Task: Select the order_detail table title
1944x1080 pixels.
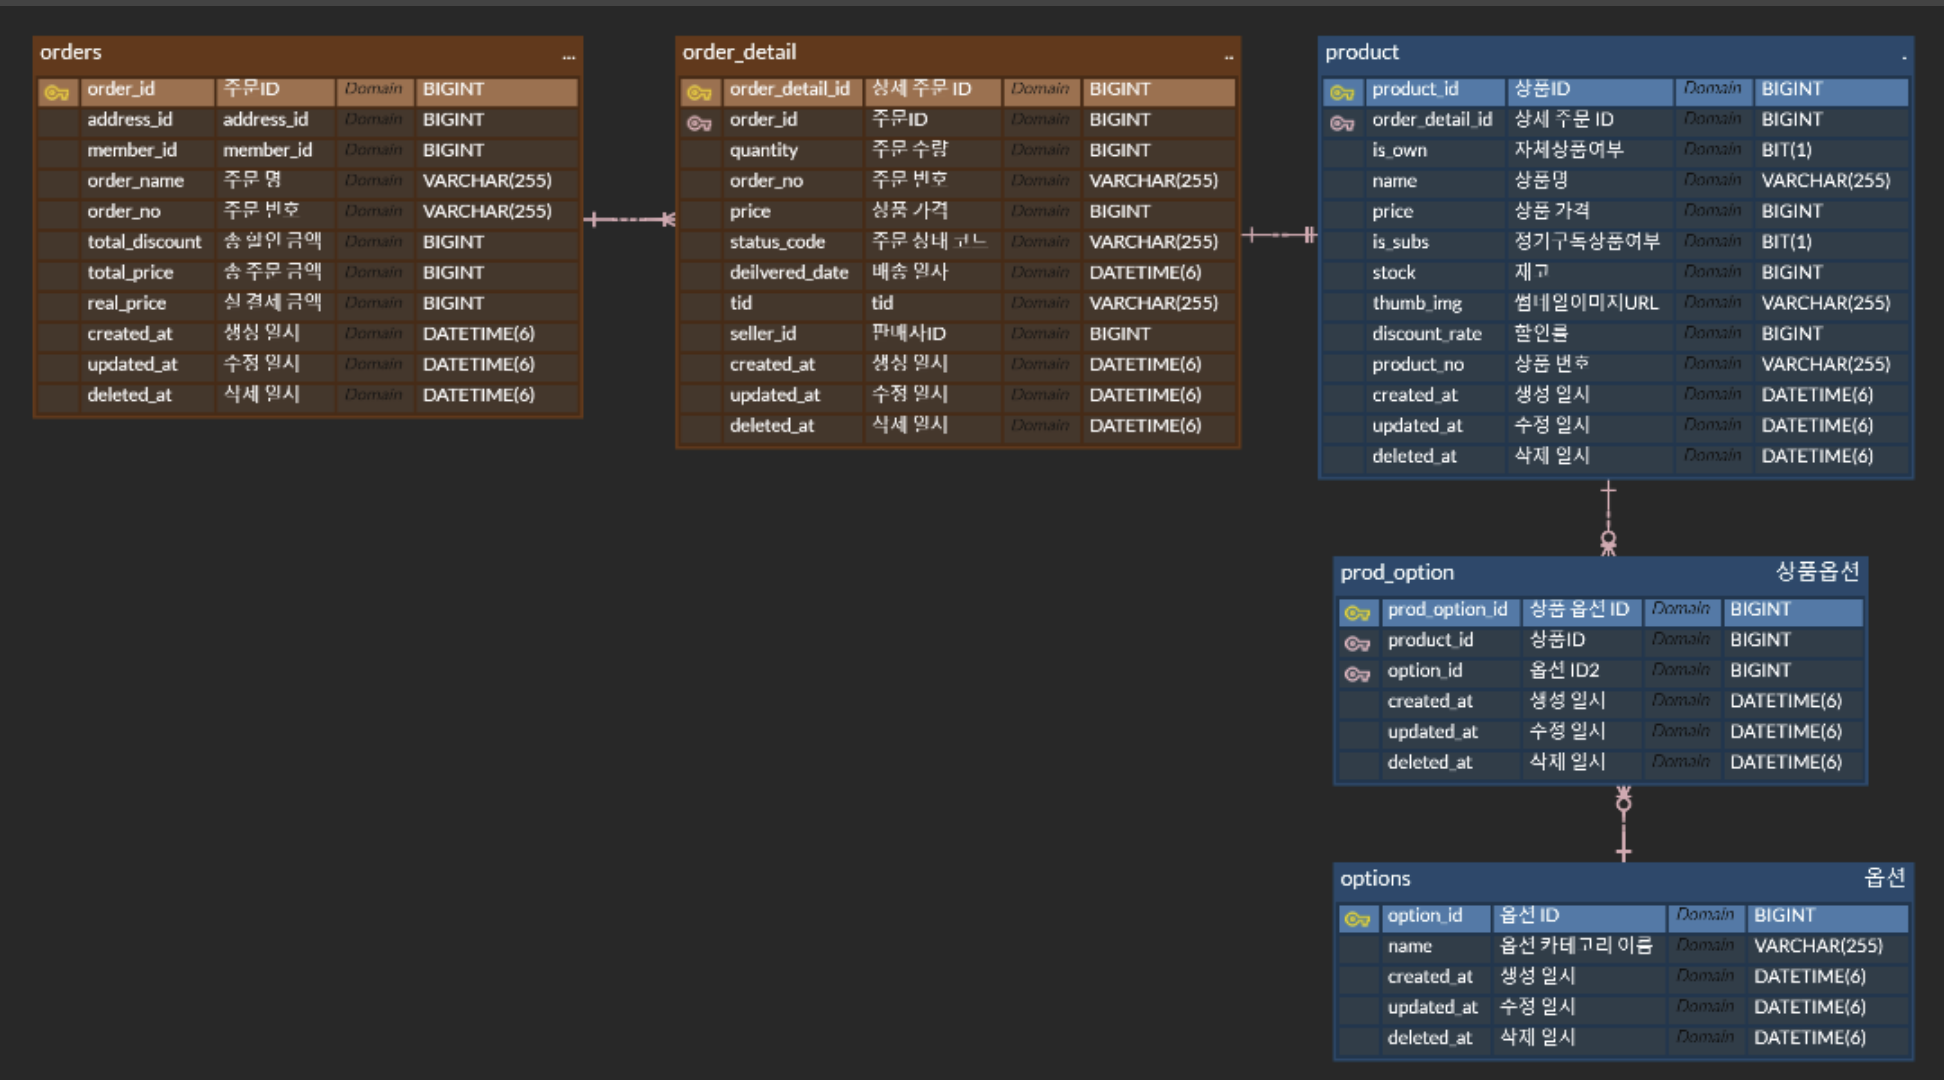Action: click(x=739, y=52)
